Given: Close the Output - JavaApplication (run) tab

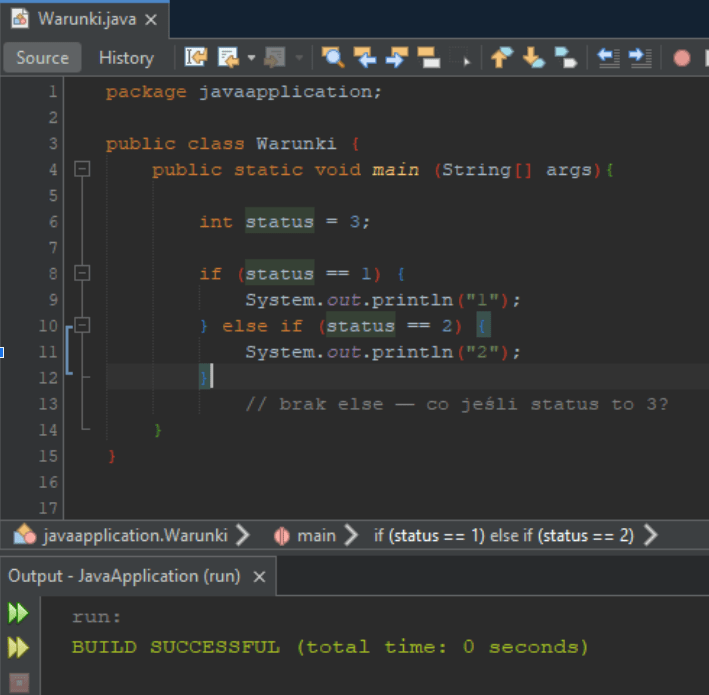Looking at the screenshot, I should (259, 577).
